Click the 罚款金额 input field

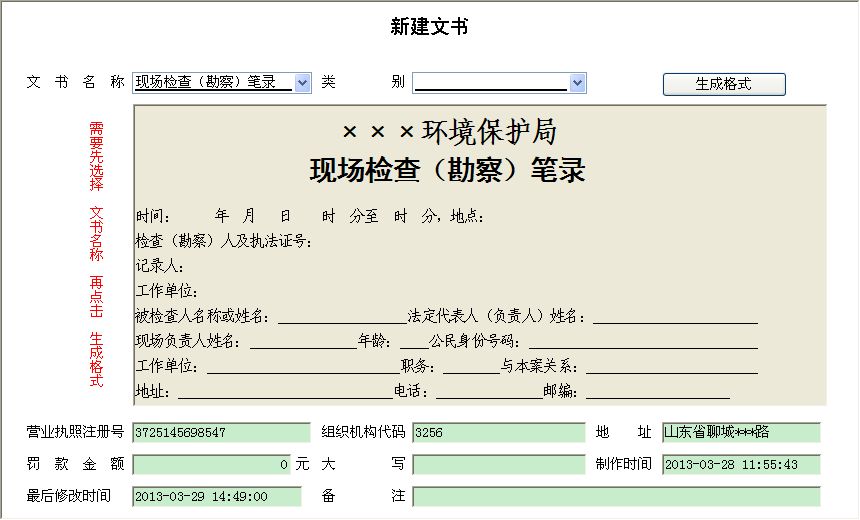coord(212,465)
